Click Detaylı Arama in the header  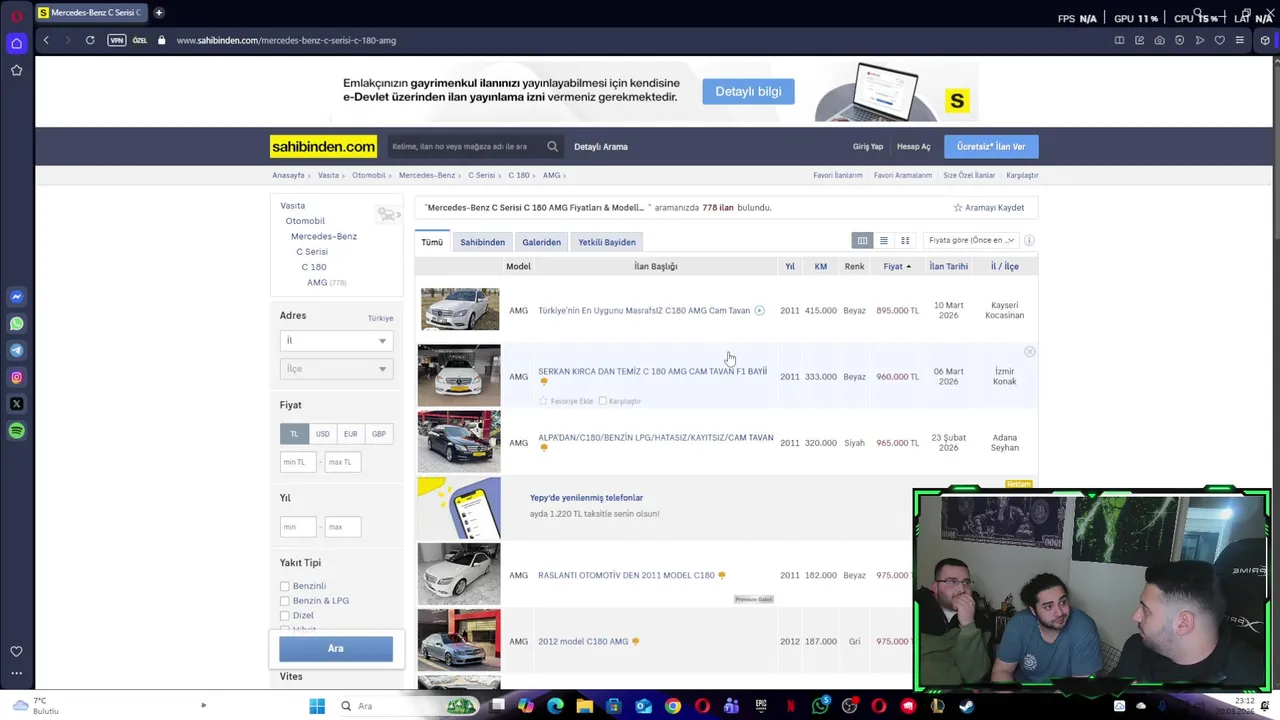(601, 146)
